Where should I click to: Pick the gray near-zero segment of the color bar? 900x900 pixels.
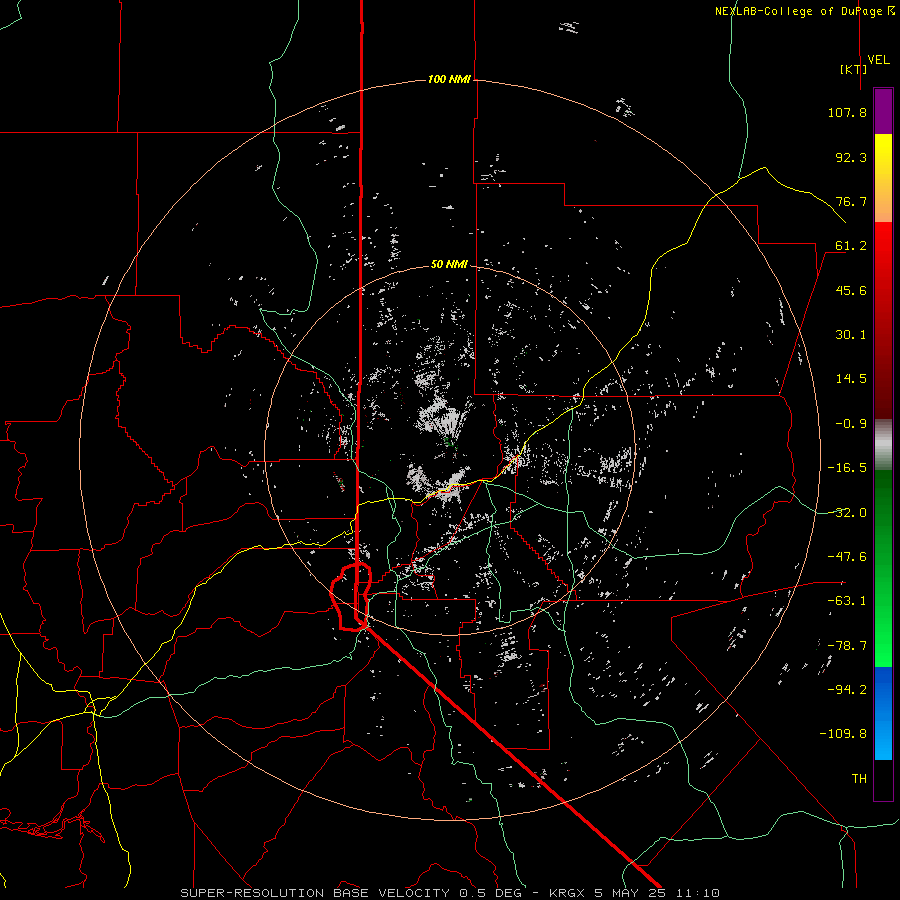[883, 445]
